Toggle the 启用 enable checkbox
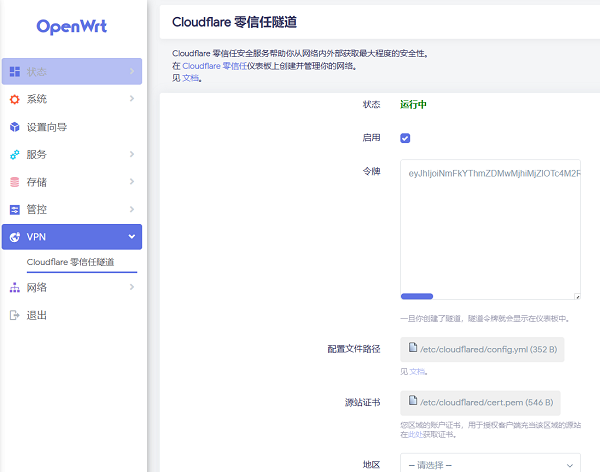 pyautogui.click(x=406, y=138)
